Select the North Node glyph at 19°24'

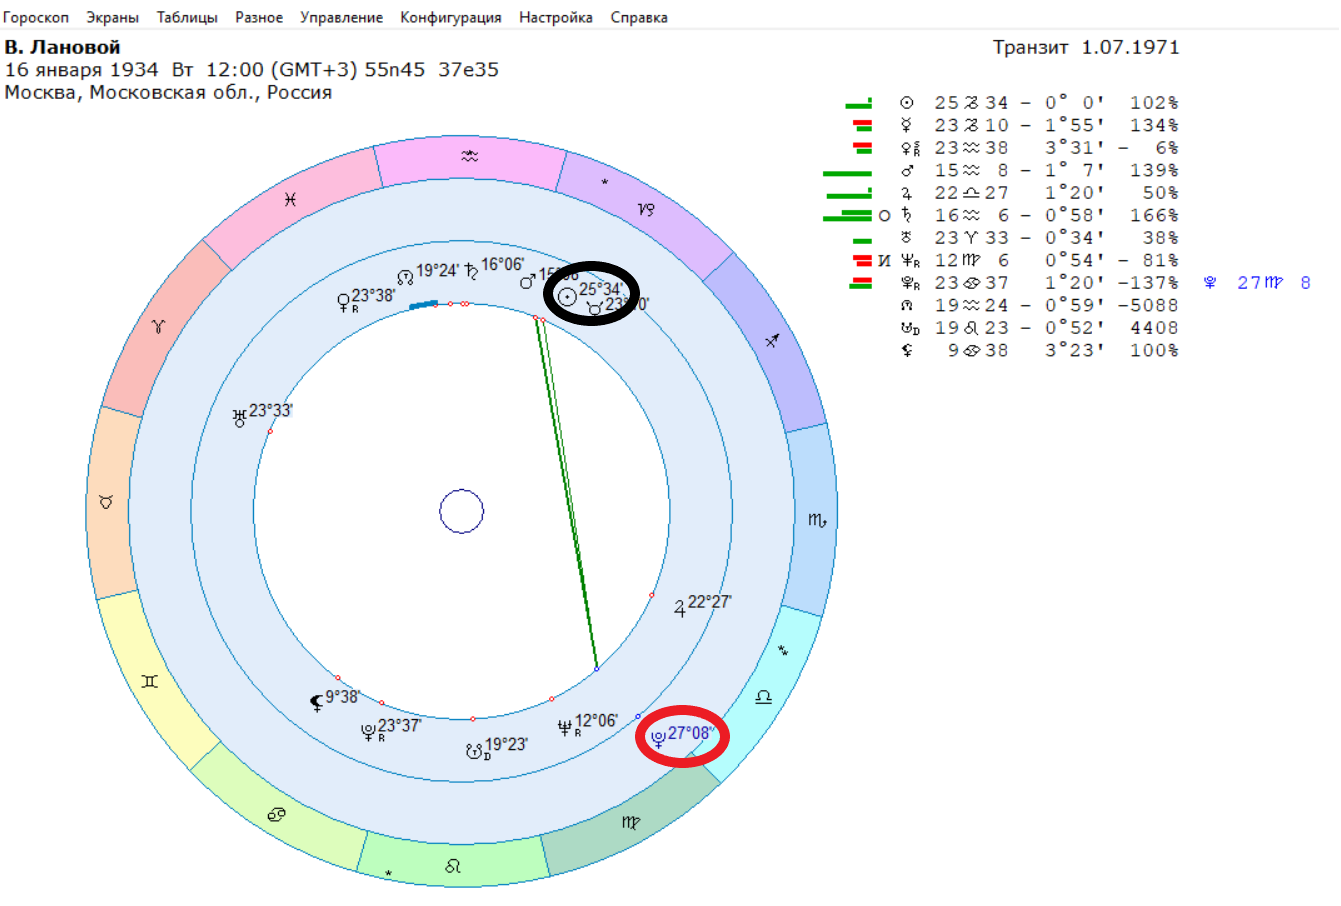(x=405, y=276)
